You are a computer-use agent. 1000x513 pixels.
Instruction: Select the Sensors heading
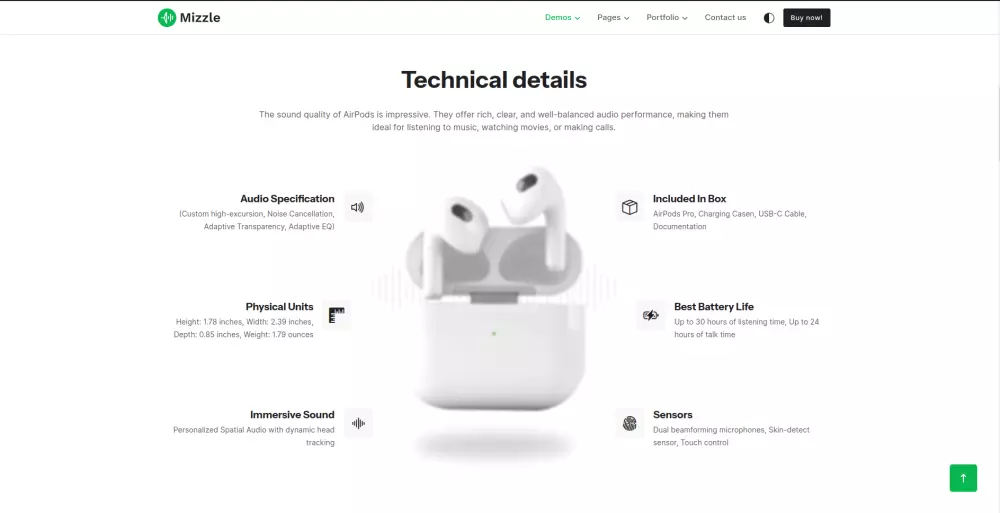[673, 414]
